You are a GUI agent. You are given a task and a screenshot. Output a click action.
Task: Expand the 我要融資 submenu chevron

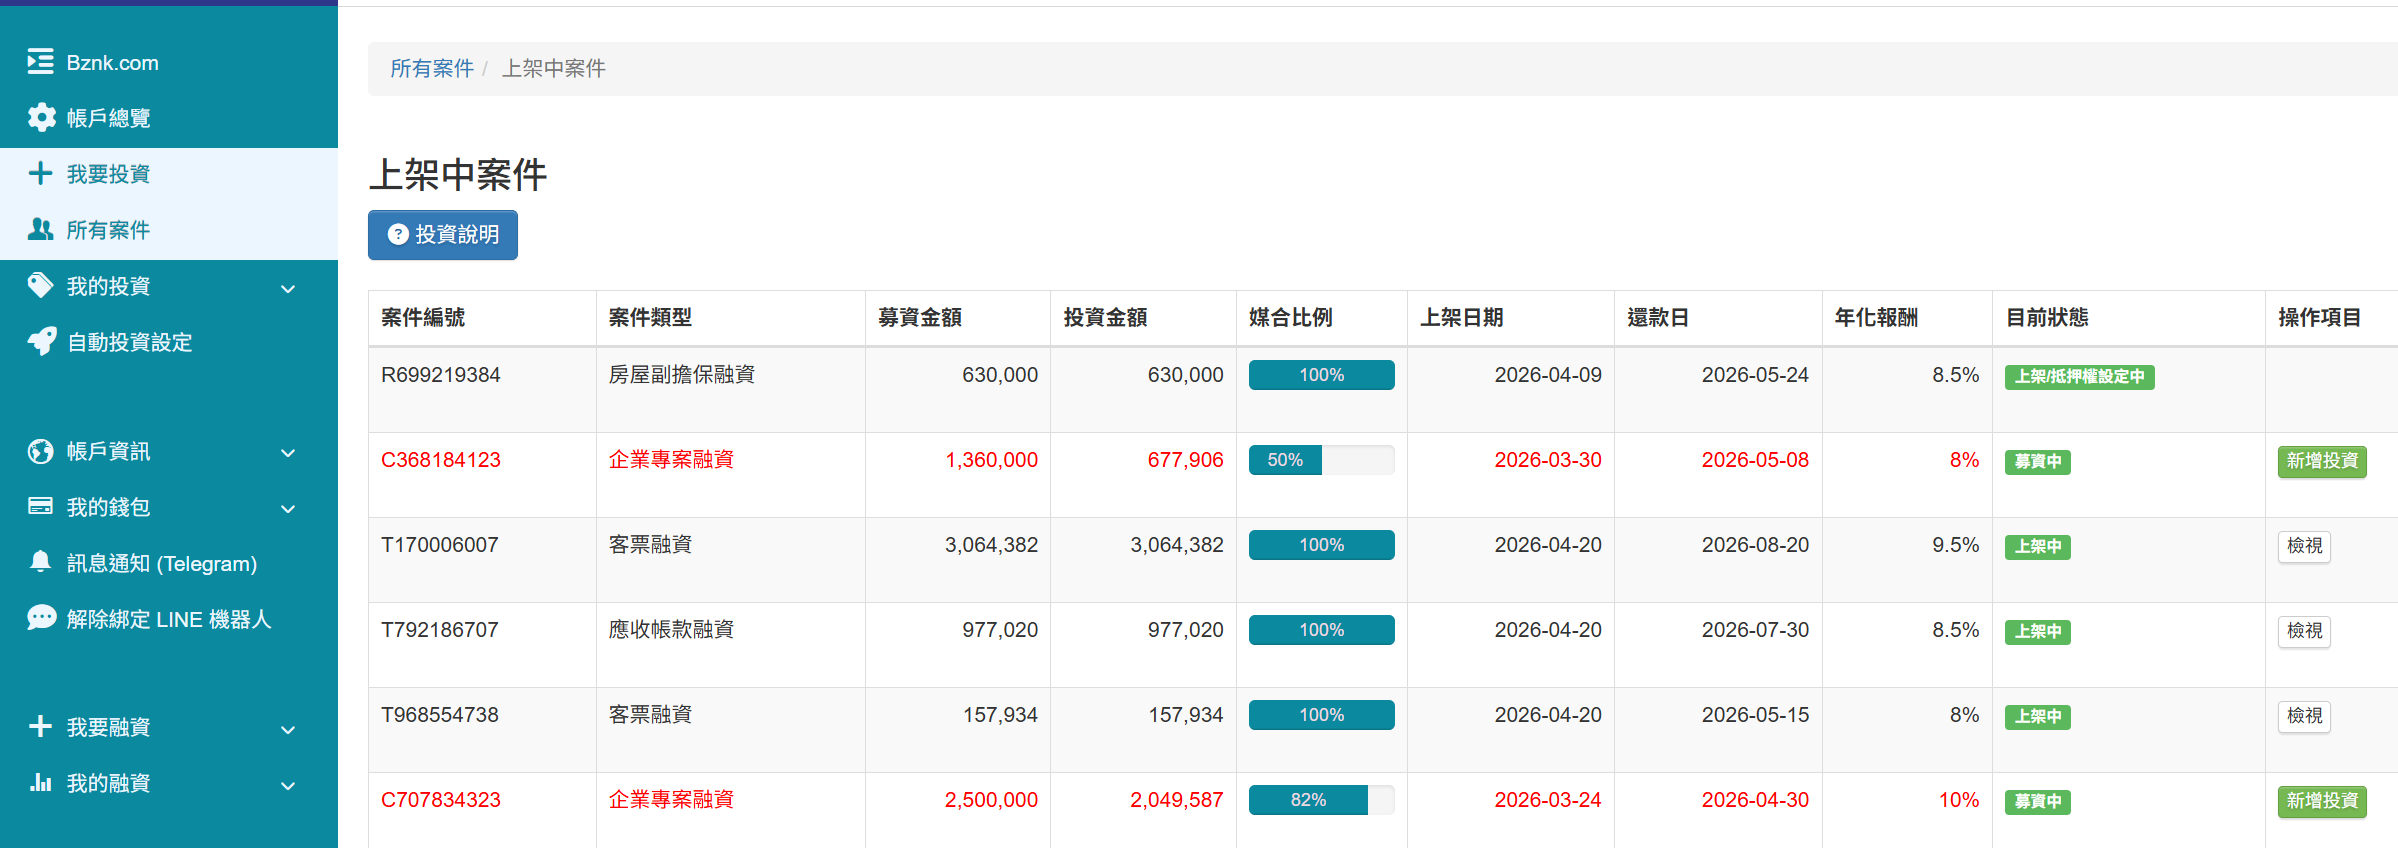tap(288, 730)
